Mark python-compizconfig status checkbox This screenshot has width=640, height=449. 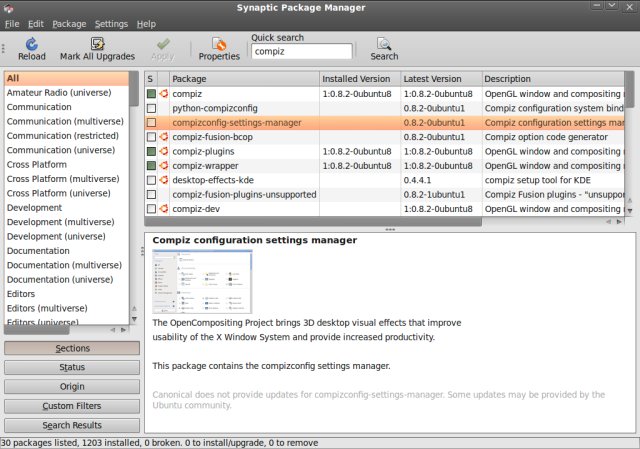151,108
